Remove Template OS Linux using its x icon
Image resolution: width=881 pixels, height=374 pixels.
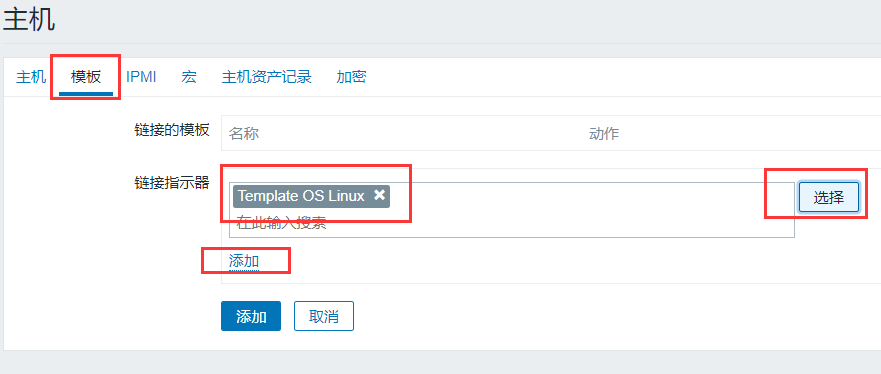[x=380, y=195]
